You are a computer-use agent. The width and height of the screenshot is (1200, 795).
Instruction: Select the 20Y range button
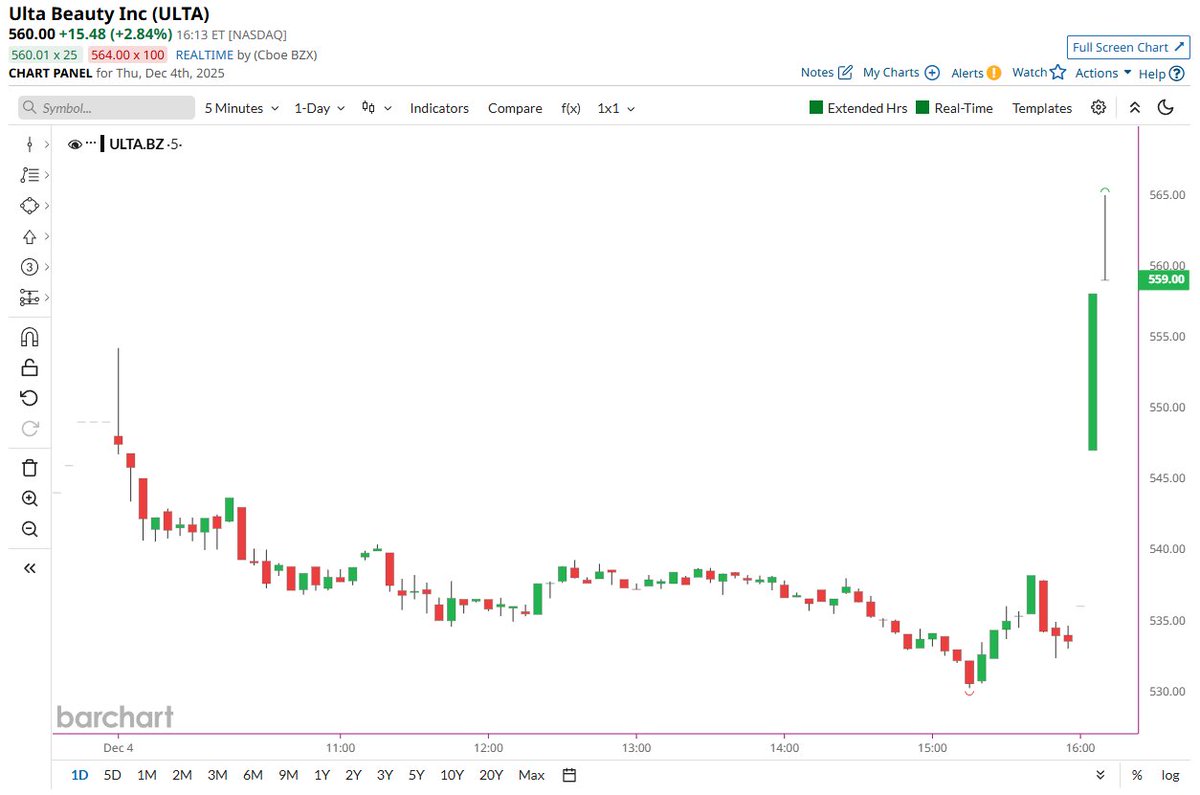tap(491, 775)
